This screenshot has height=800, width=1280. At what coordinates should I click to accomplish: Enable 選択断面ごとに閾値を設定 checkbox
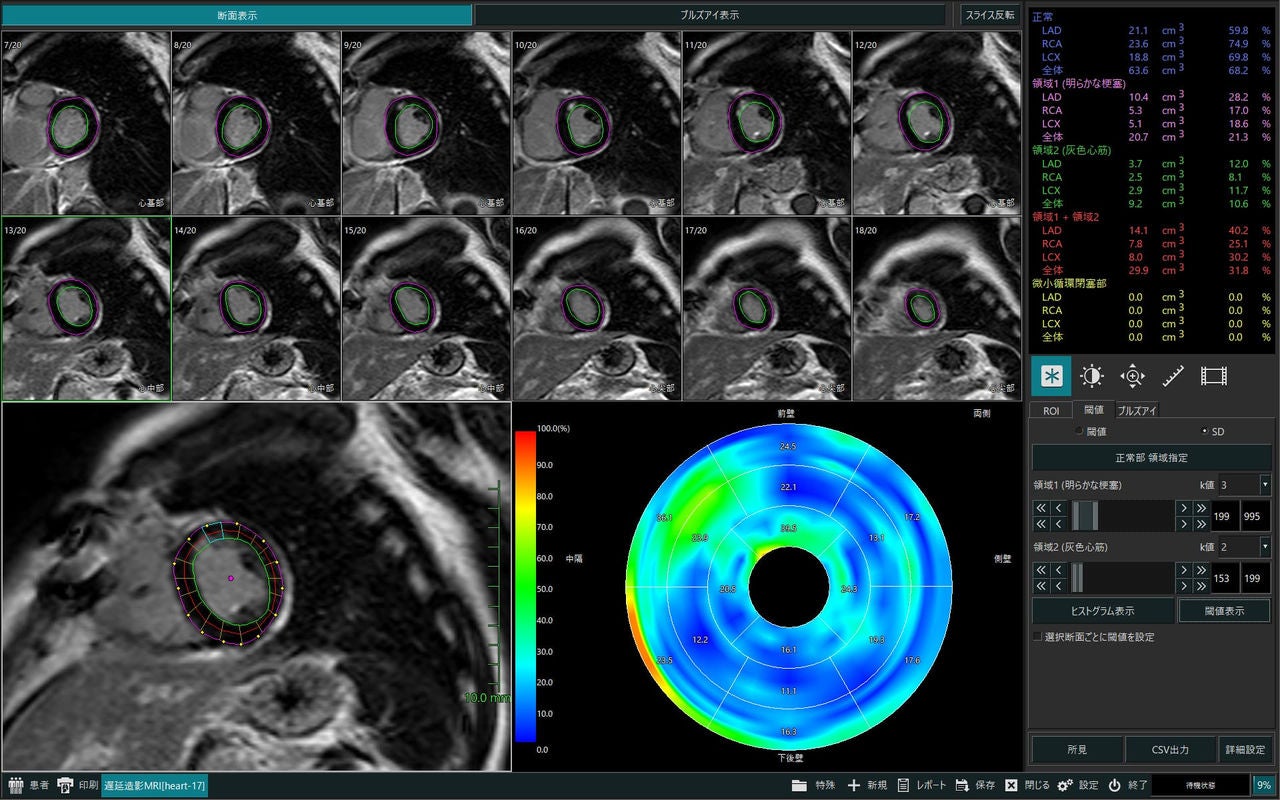tap(1037, 637)
